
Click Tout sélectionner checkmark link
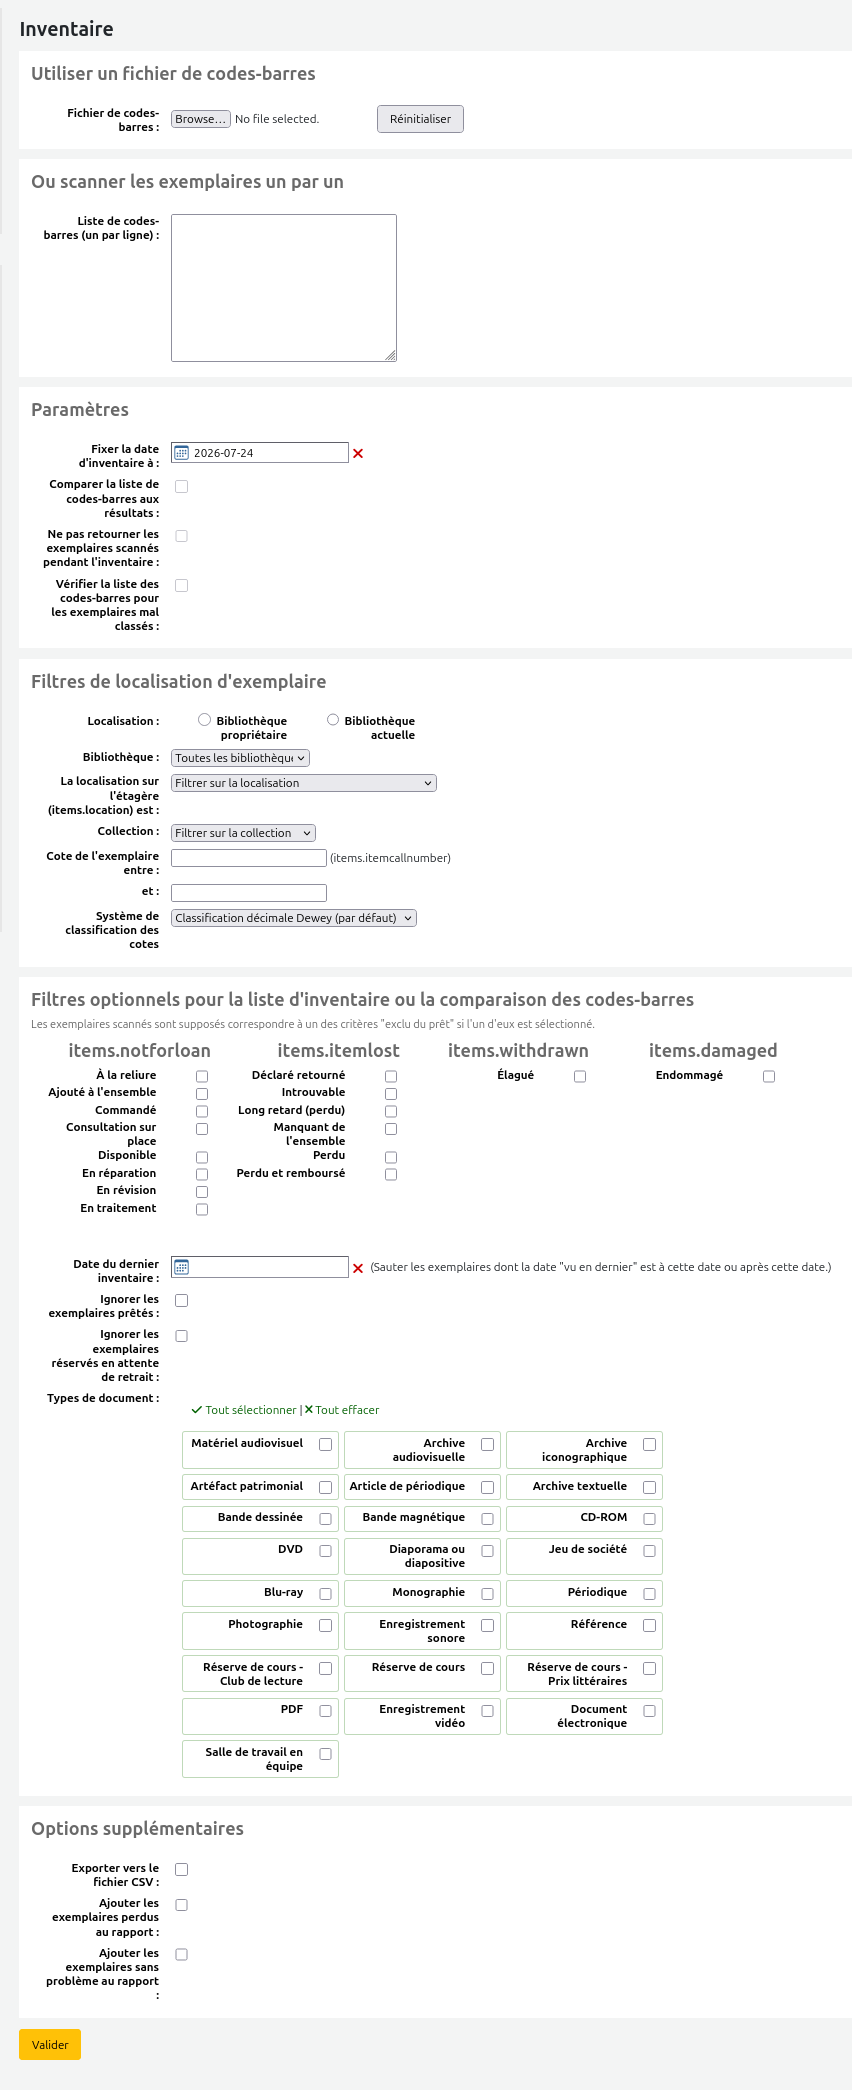point(244,1410)
